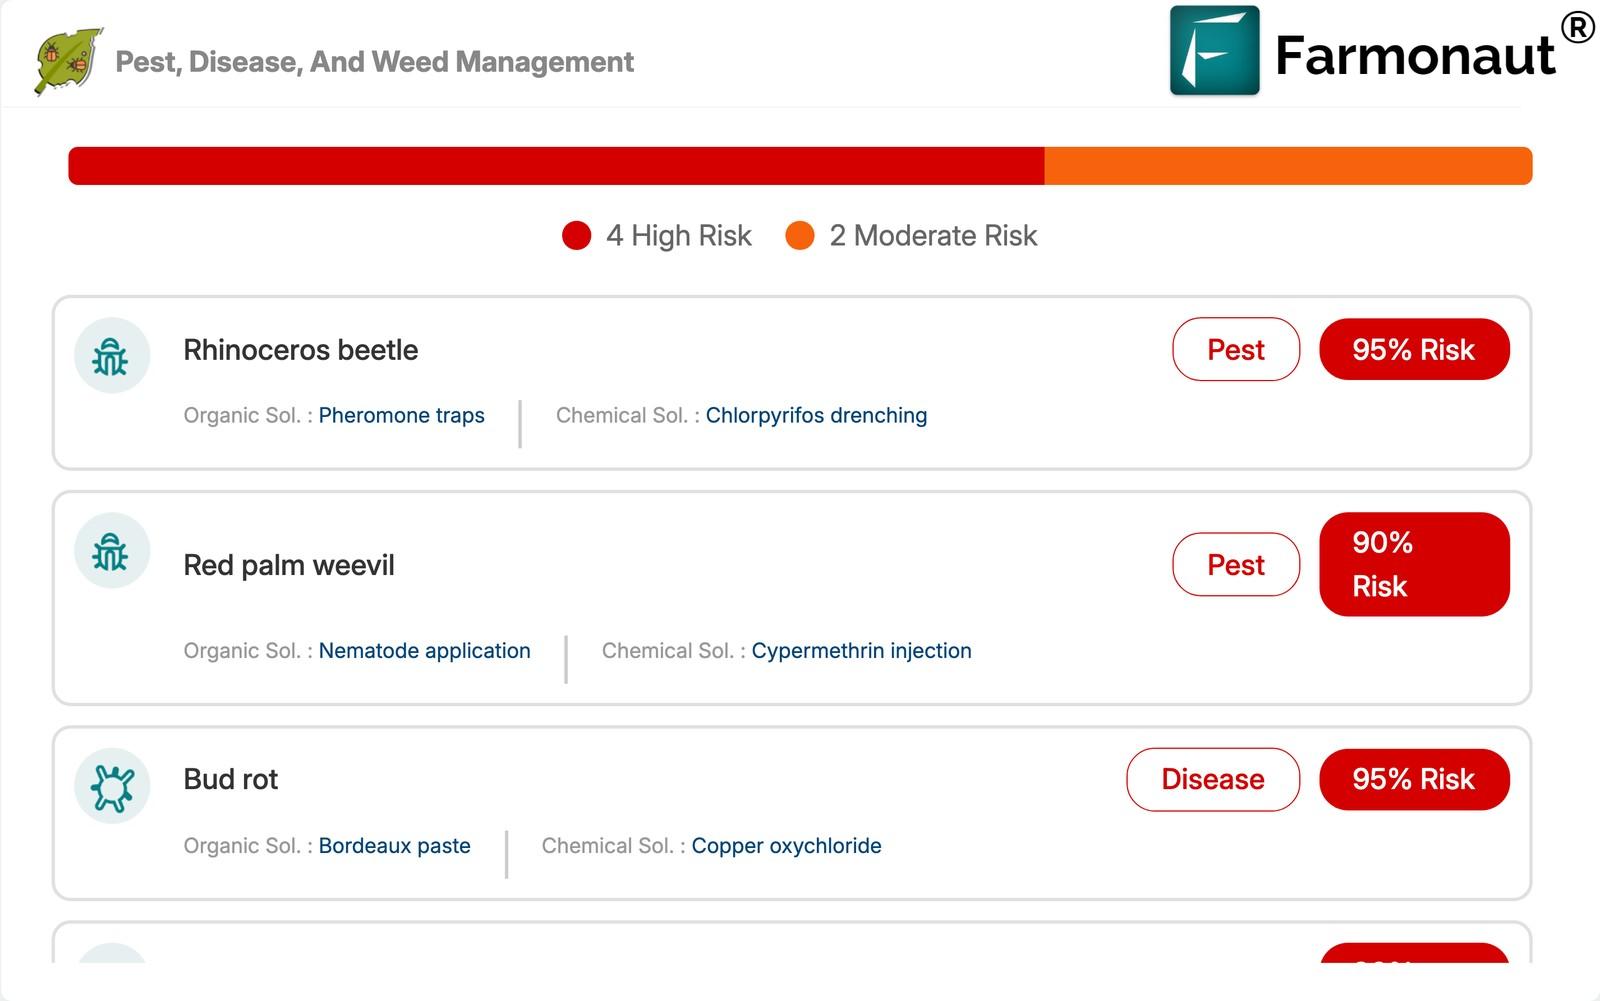
Task: Click the 90% Risk badge for Red palm weevil
Action: tap(1414, 564)
